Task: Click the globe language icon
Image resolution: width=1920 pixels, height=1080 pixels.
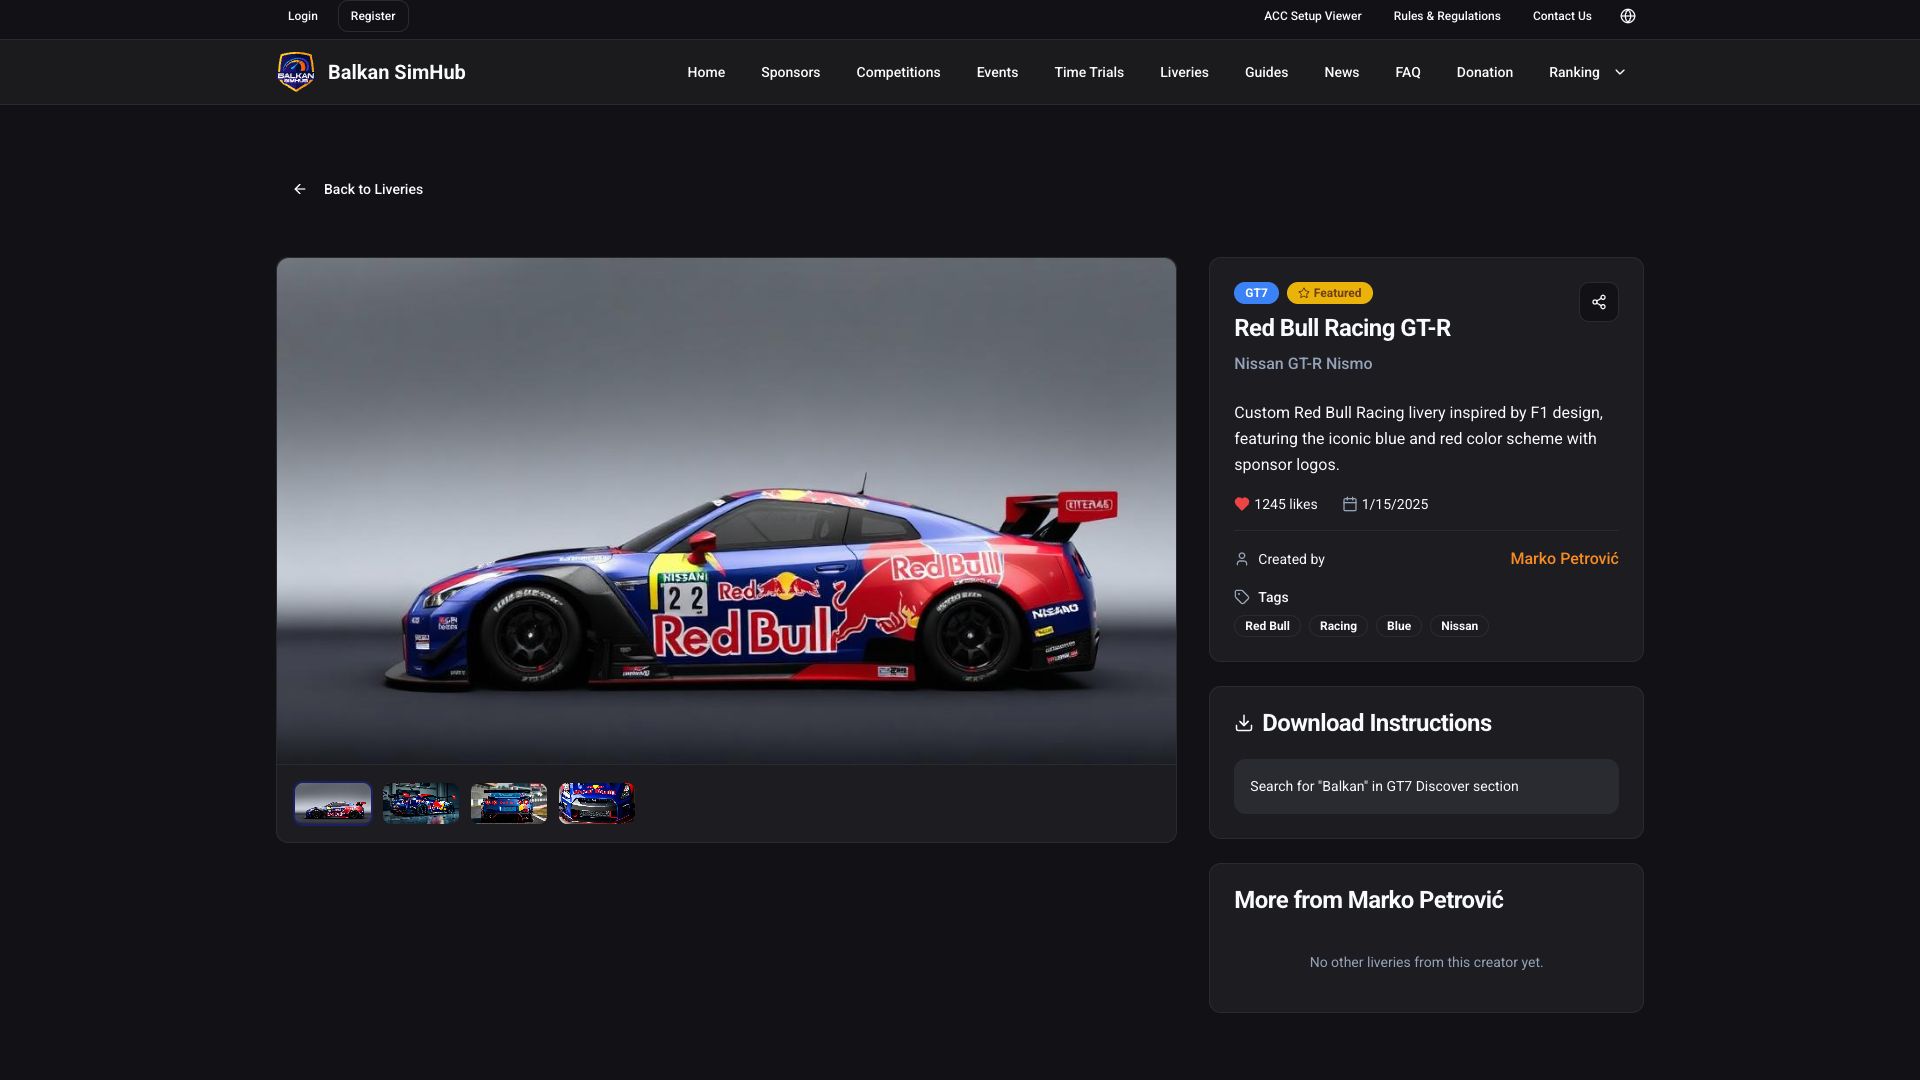Action: [x=1627, y=16]
